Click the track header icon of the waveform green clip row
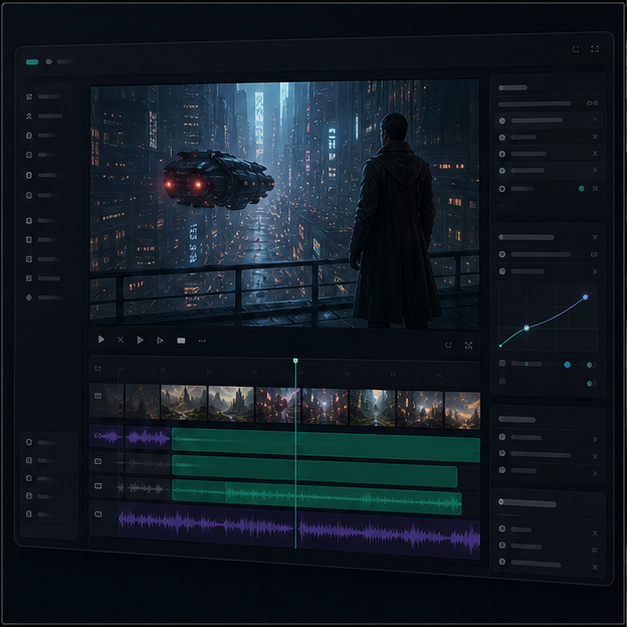The width and height of the screenshot is (627, 627). 98,486
